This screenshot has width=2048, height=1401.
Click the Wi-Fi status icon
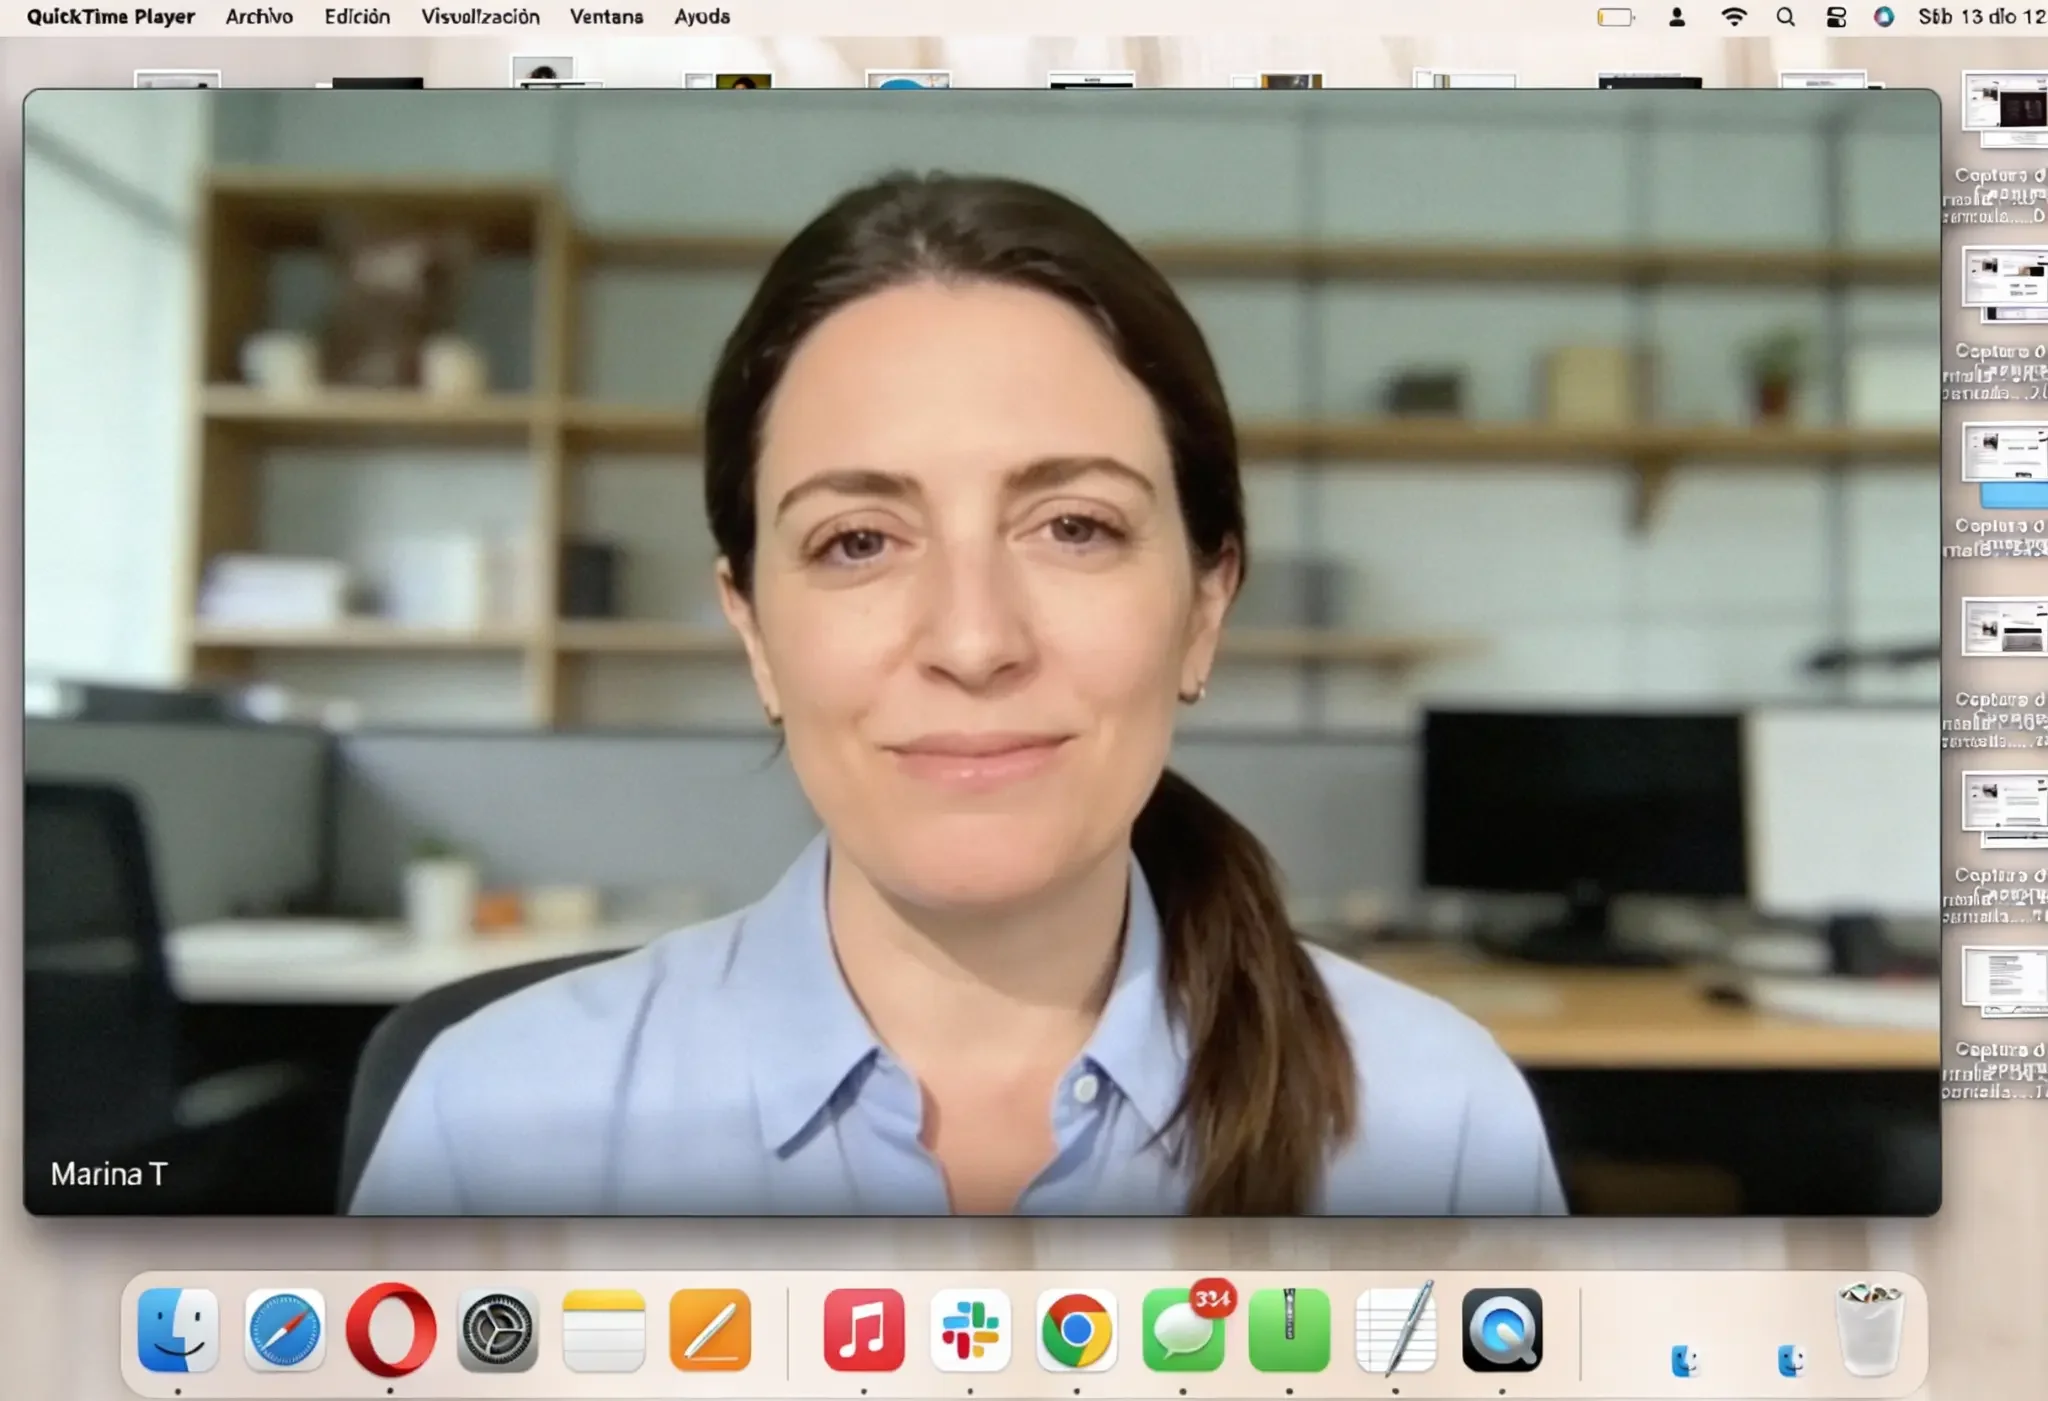tap(1734, 17)
